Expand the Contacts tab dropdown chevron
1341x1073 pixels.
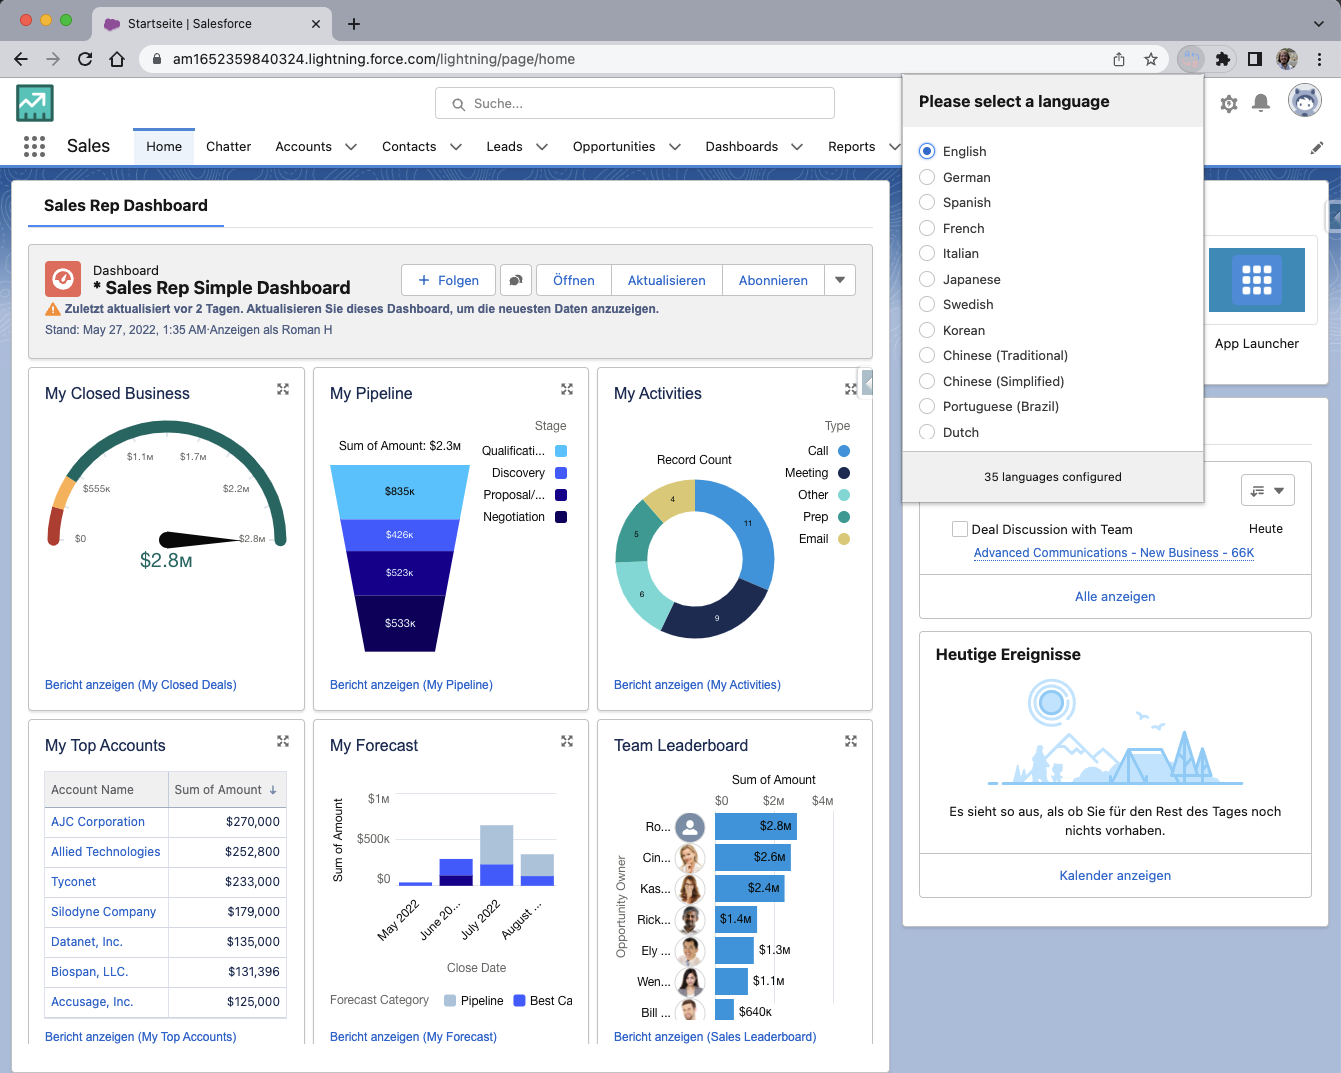pos(456,147)
